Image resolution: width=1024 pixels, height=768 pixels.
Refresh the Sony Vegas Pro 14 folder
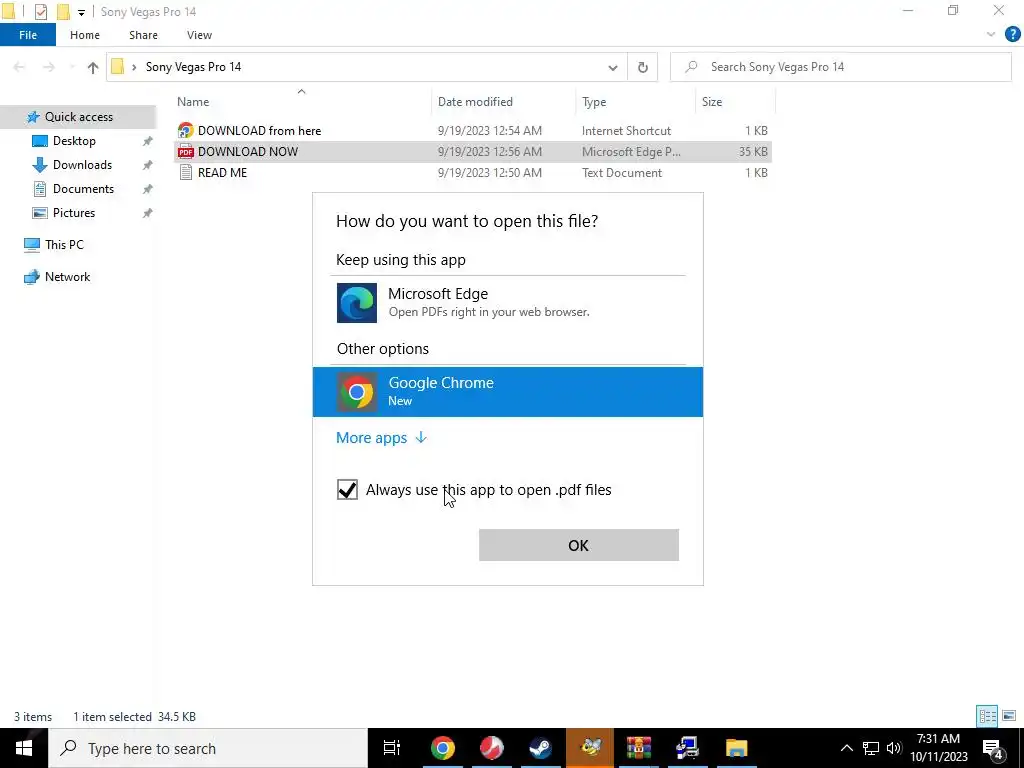coord(643,67)
